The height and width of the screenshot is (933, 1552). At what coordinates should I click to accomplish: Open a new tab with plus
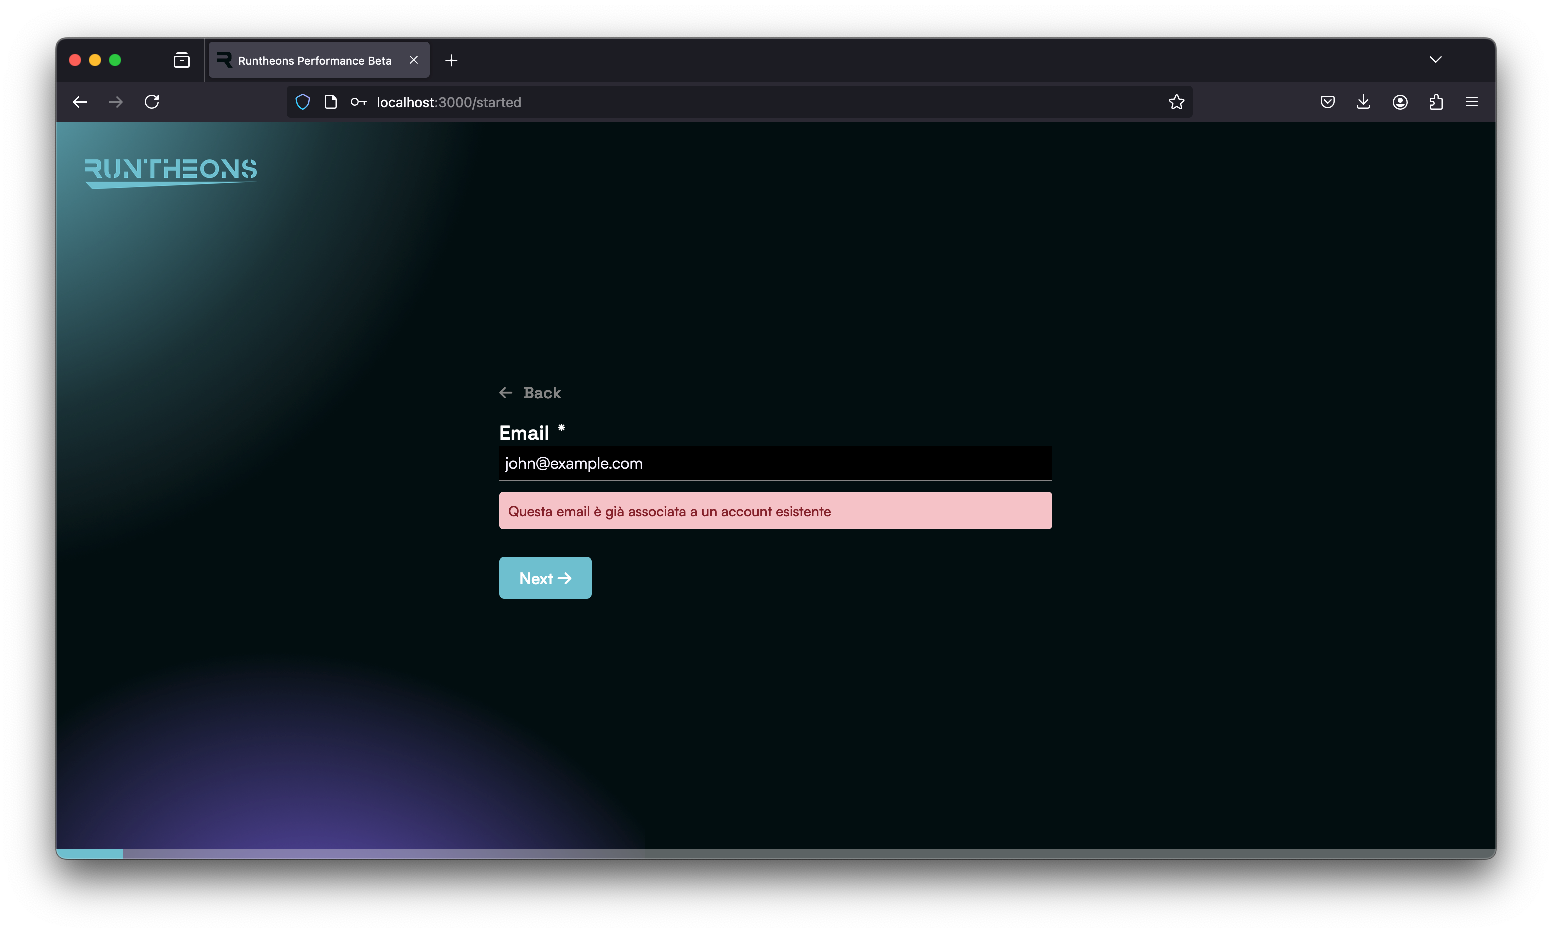click(x=451, y=60)
